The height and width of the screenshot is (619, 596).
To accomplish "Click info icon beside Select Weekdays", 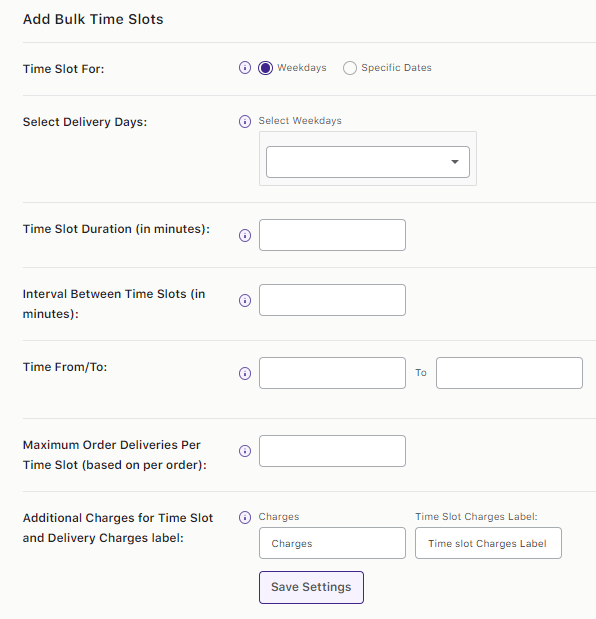I will point(245,121).
